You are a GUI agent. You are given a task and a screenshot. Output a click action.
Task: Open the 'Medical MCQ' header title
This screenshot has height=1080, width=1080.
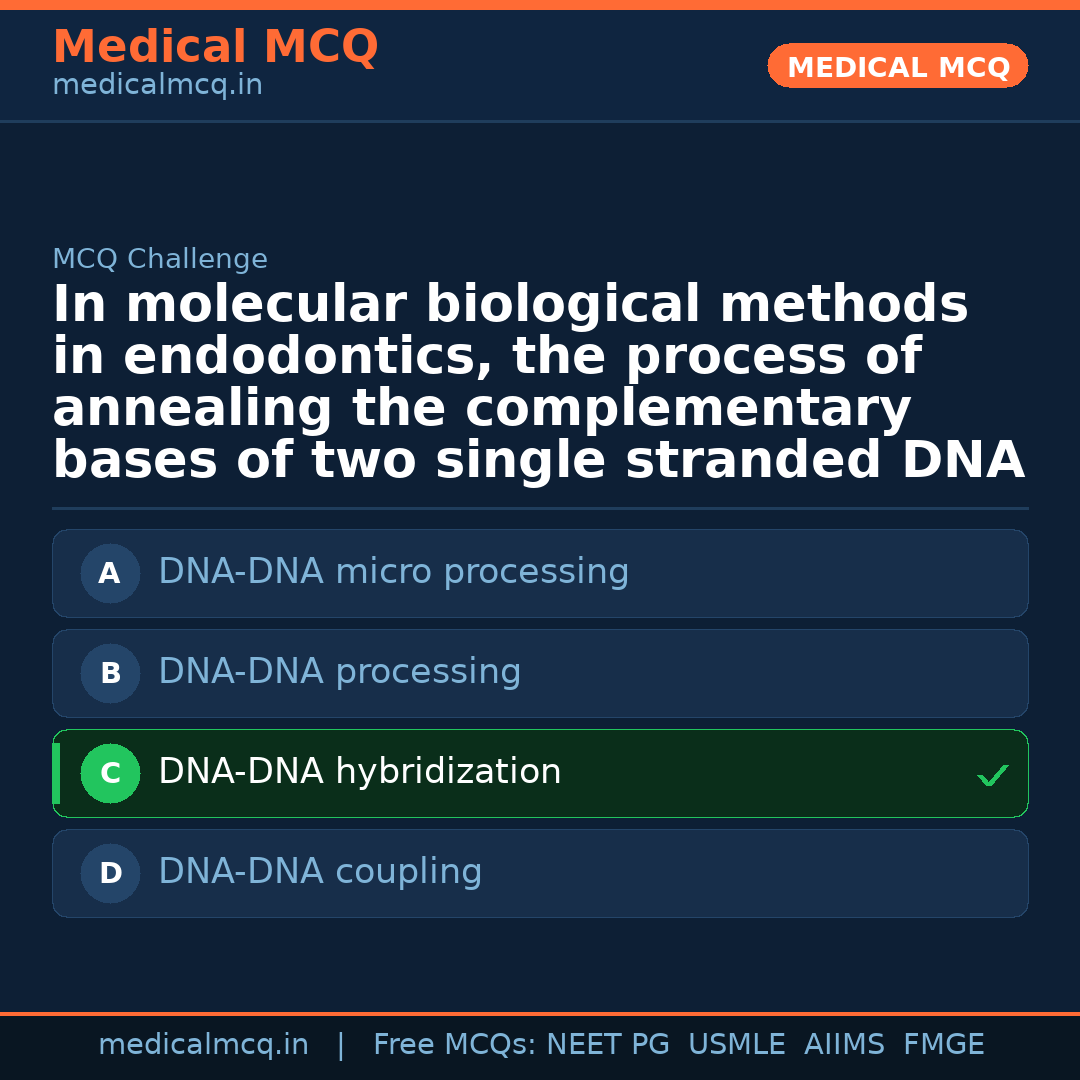point(215,47)
